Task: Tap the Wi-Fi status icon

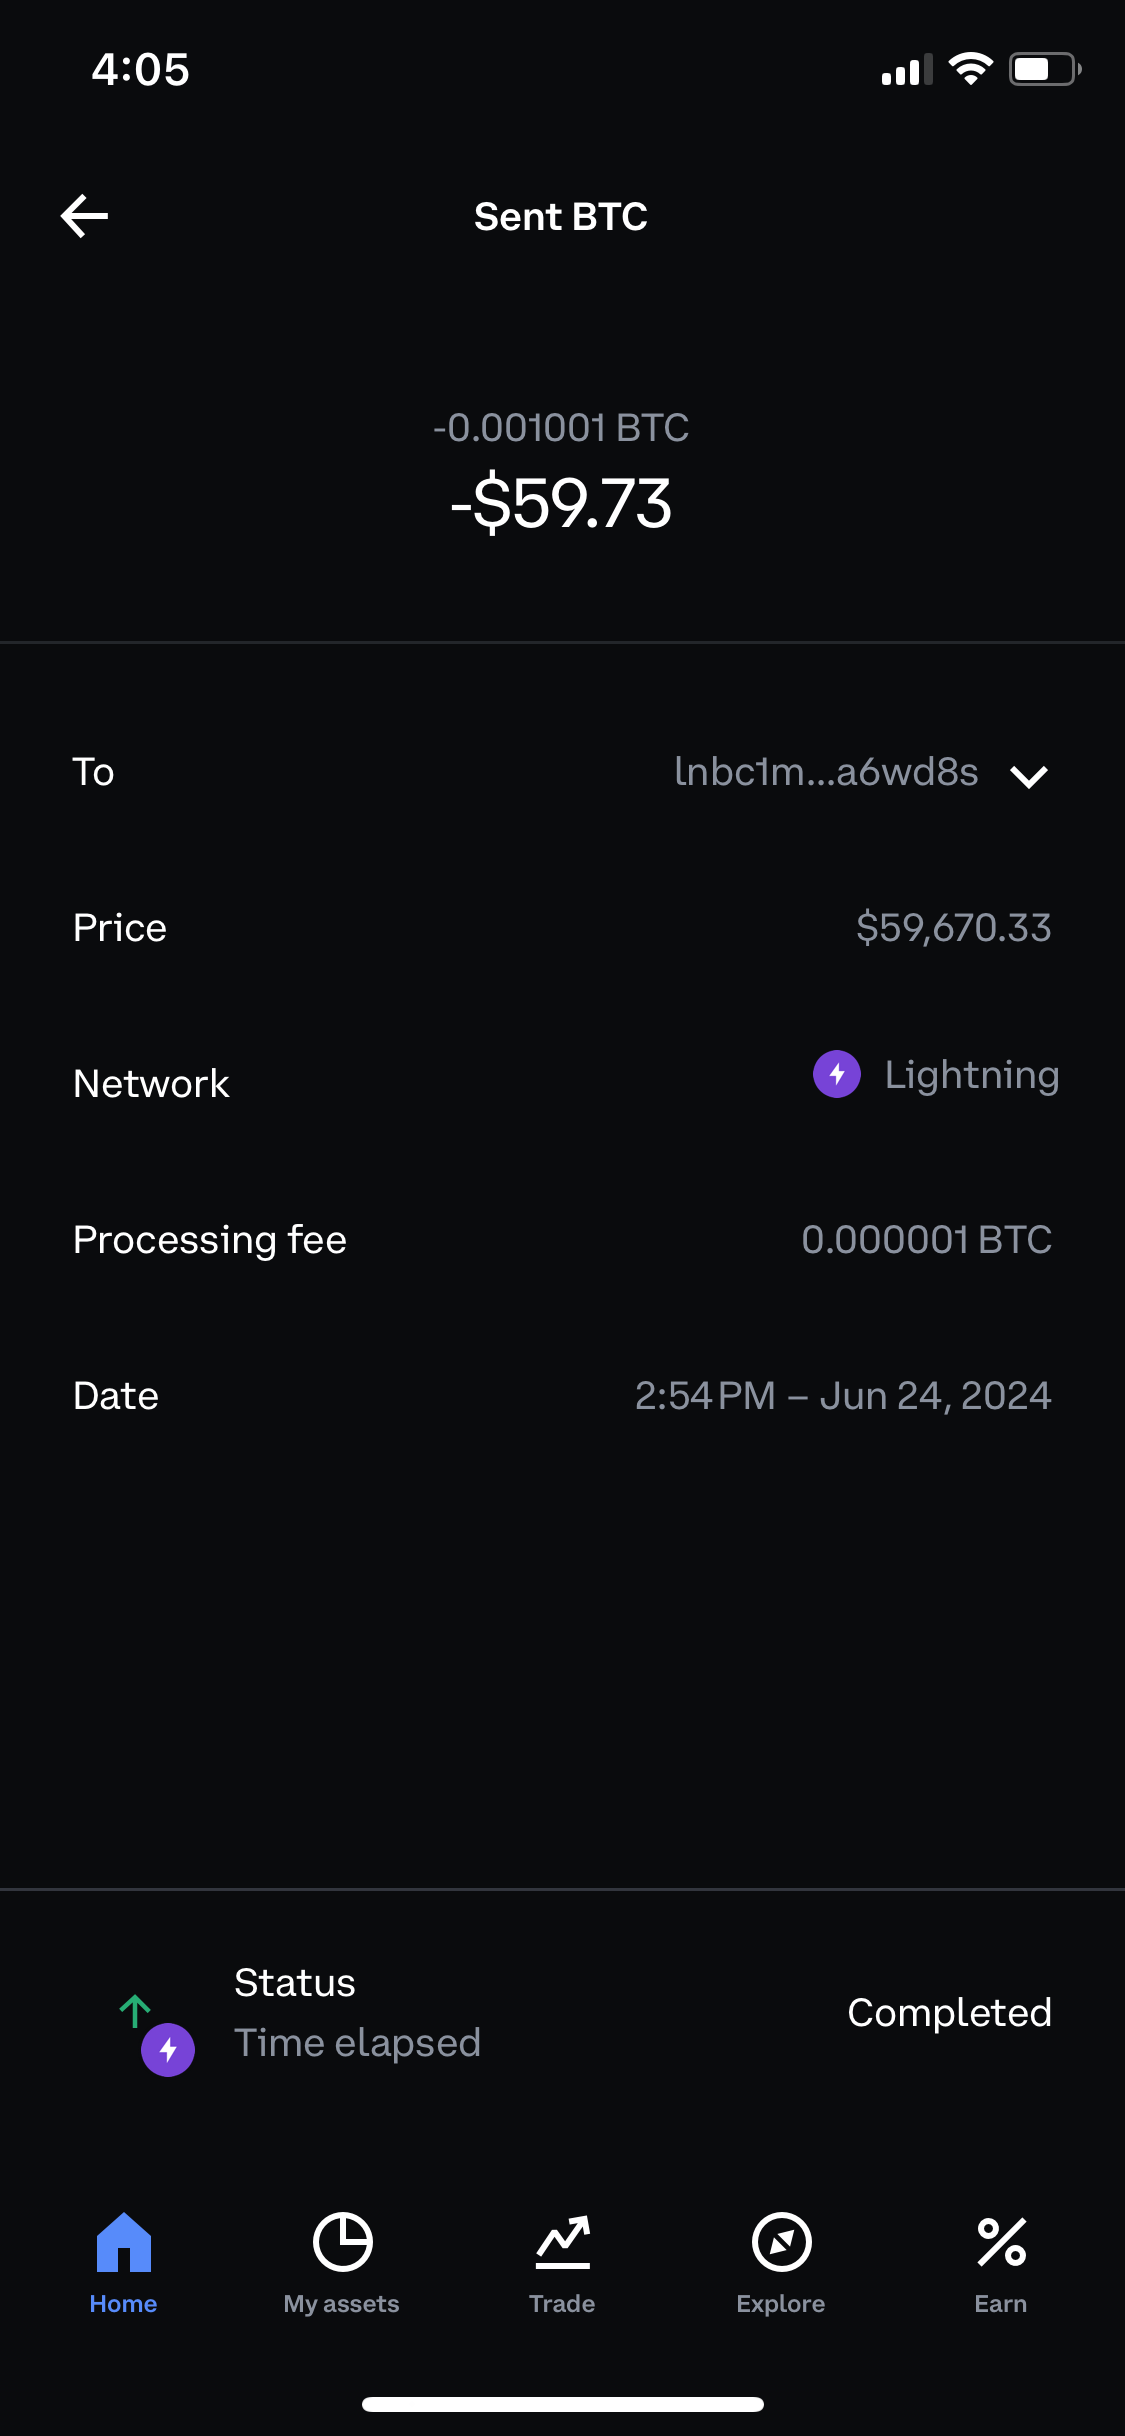Action: tap(970, 69)
